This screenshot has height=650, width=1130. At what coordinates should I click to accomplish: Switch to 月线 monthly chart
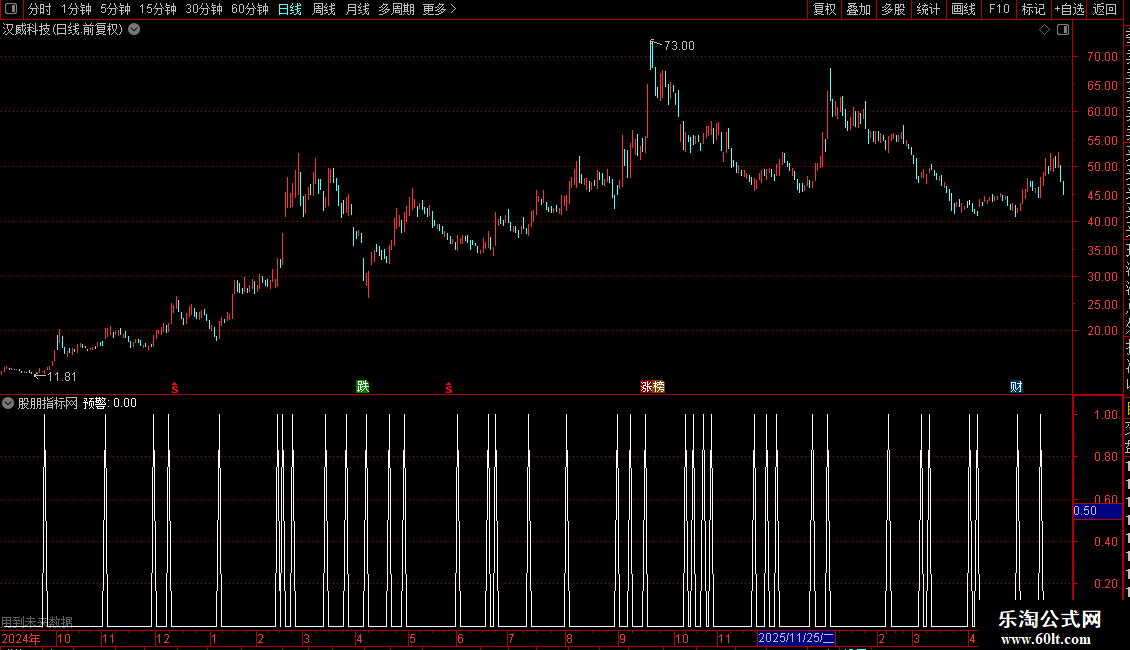(x=357, y=9)
